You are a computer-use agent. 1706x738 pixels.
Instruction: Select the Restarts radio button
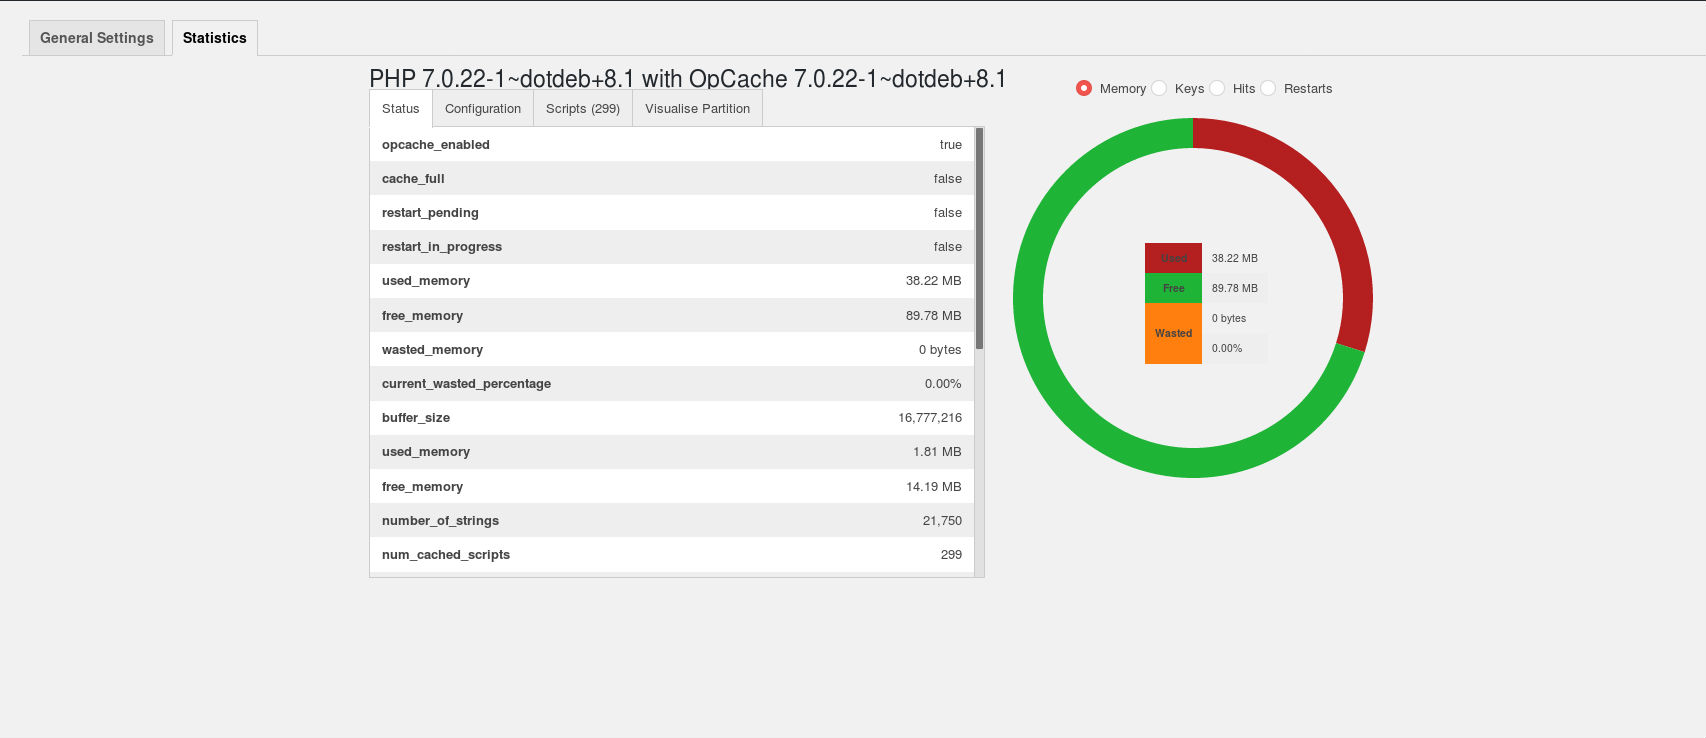coord(1268,88)
